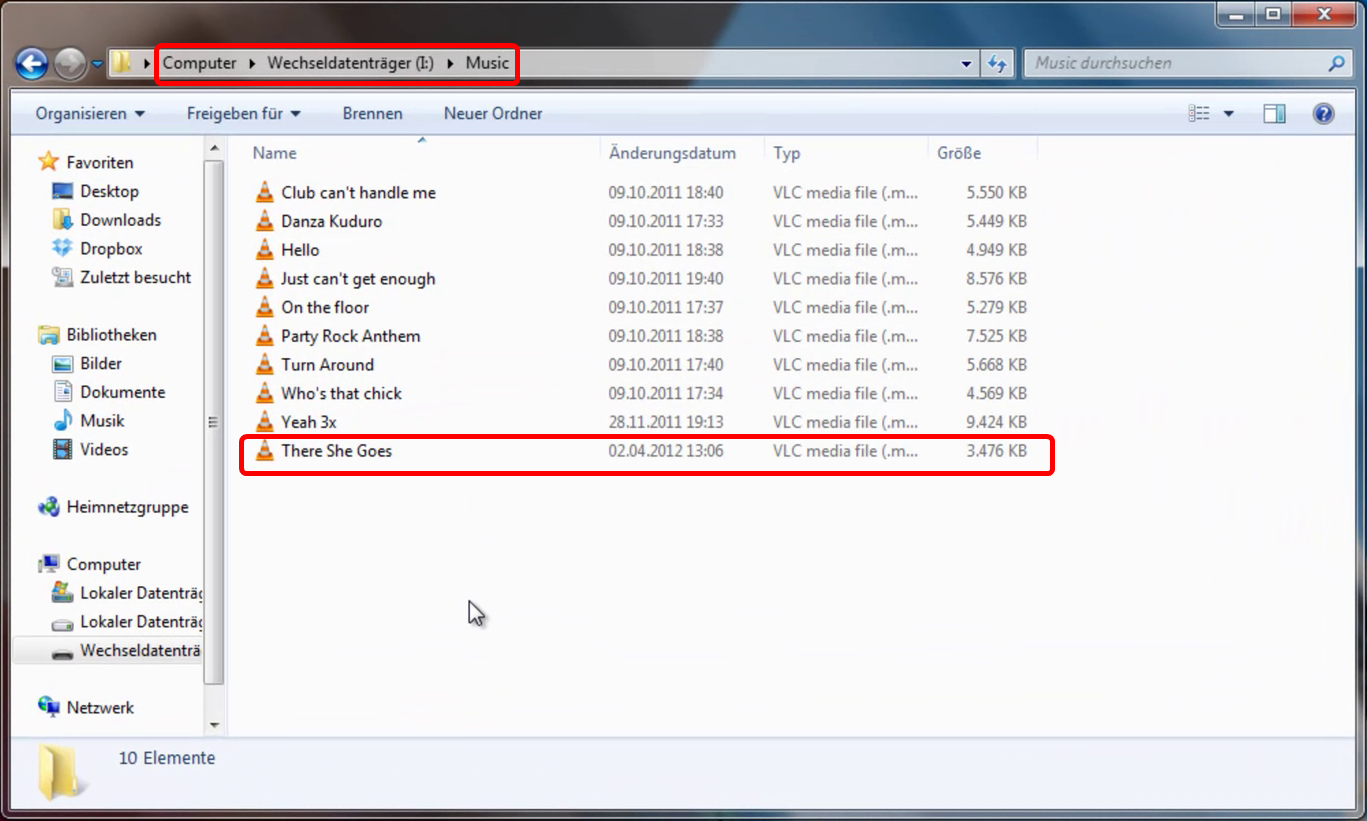Screen dimensions: 1367x821
Task: Sort files by the Größe column
Action: [x=959, y=153]
